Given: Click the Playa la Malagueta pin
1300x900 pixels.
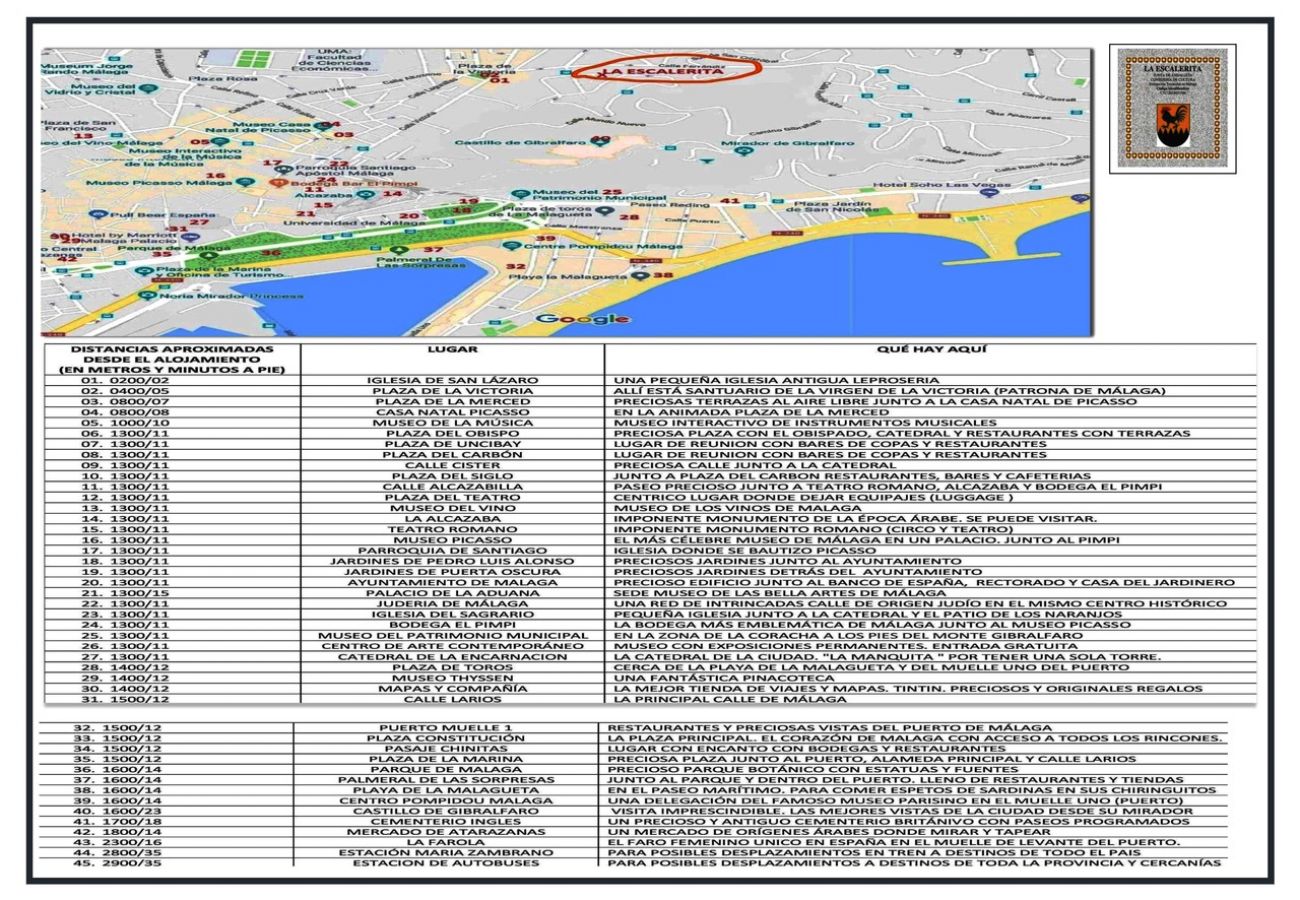Looking at the screenshot, I should tap(639, 275).
